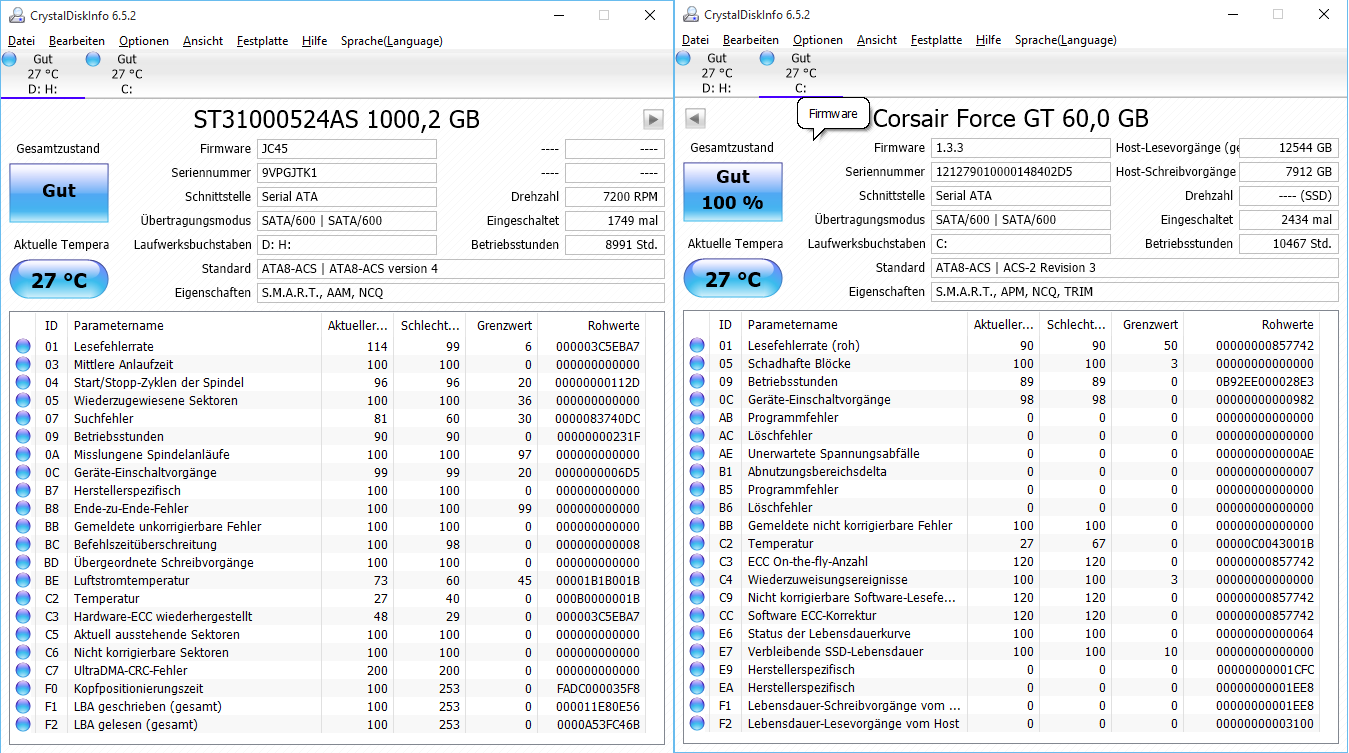This screenshot has height=753, width=1349.
Task: Click Grenzwert column header in left window
Action: coord(504,326)
